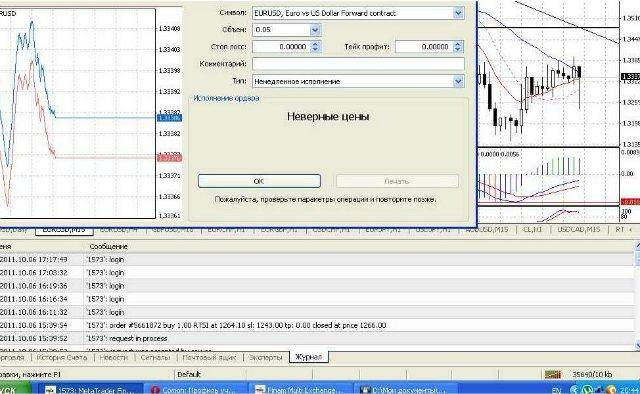Click the greyed Печать button
Screen dimensions: 640x394
[397, 181]
